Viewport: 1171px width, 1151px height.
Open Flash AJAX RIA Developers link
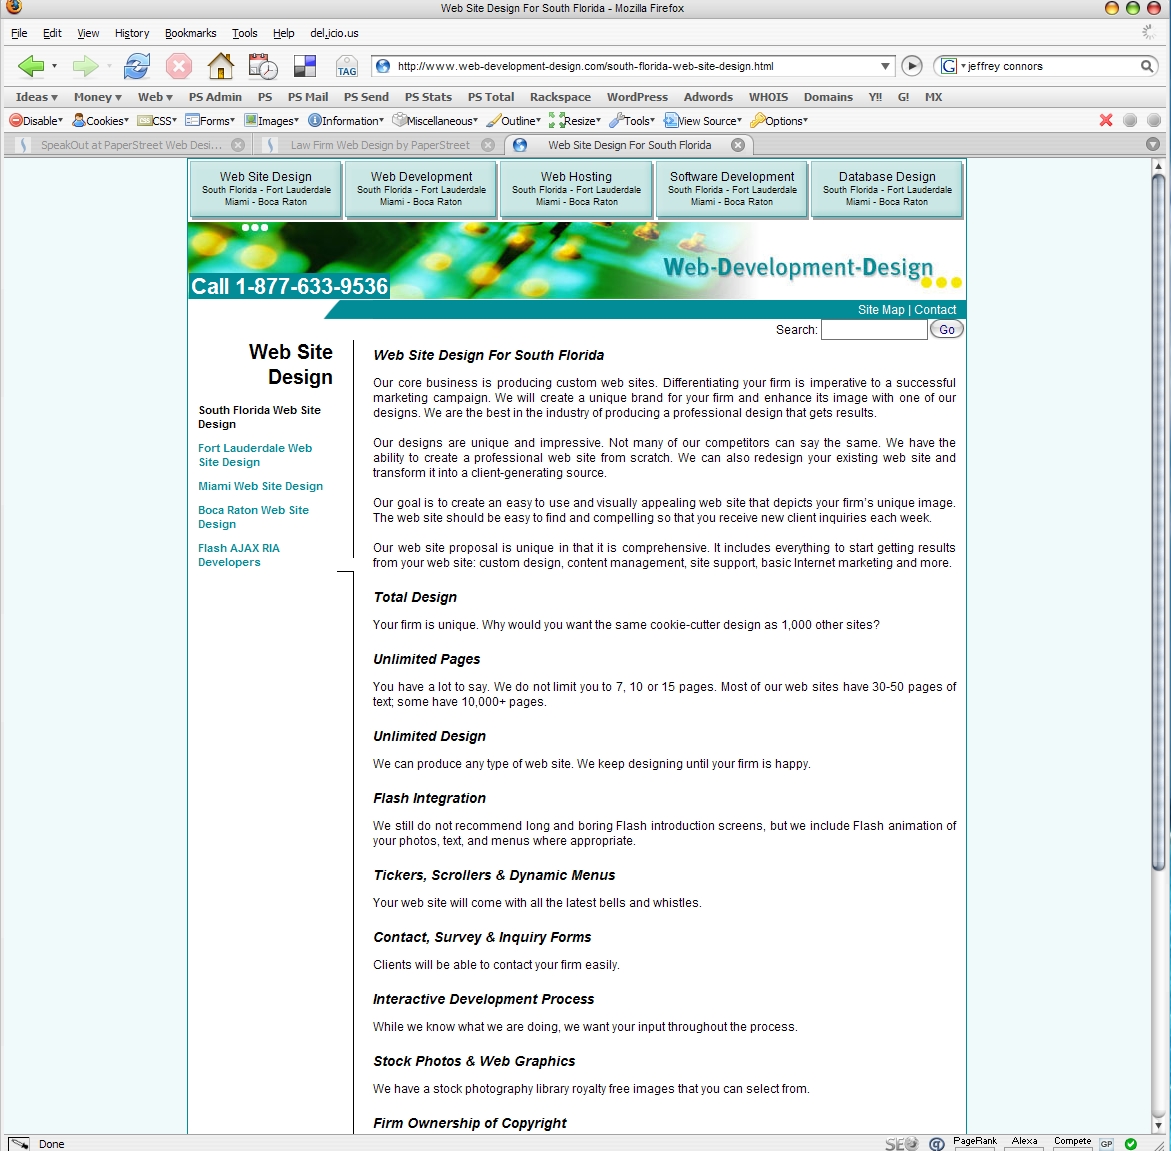pos(239,555)
